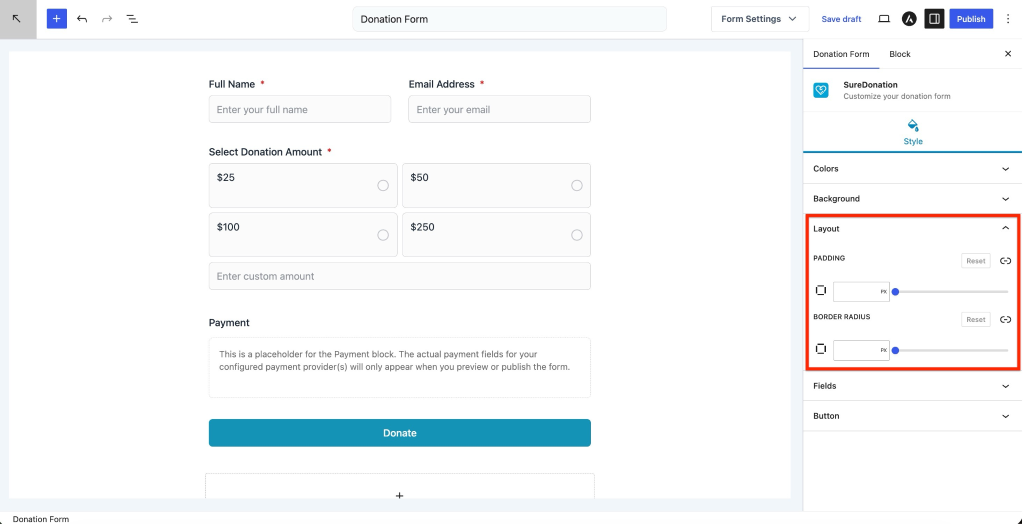Expand the Colors section
The image size is (1024, 524).
(912, 169)
